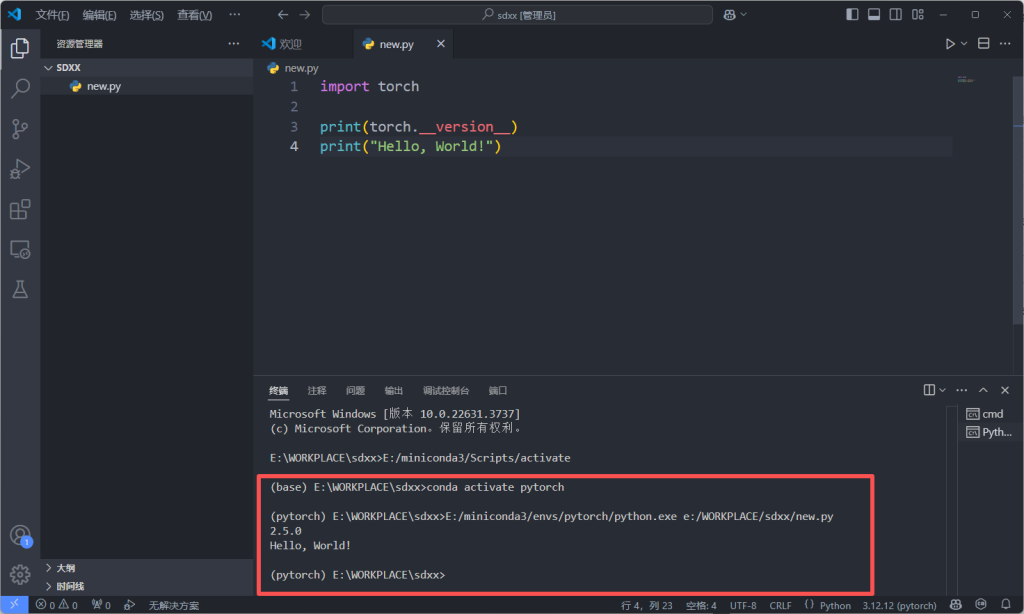
Task: Open the Remote Explorer view
Action: click(x=20, y=250)
